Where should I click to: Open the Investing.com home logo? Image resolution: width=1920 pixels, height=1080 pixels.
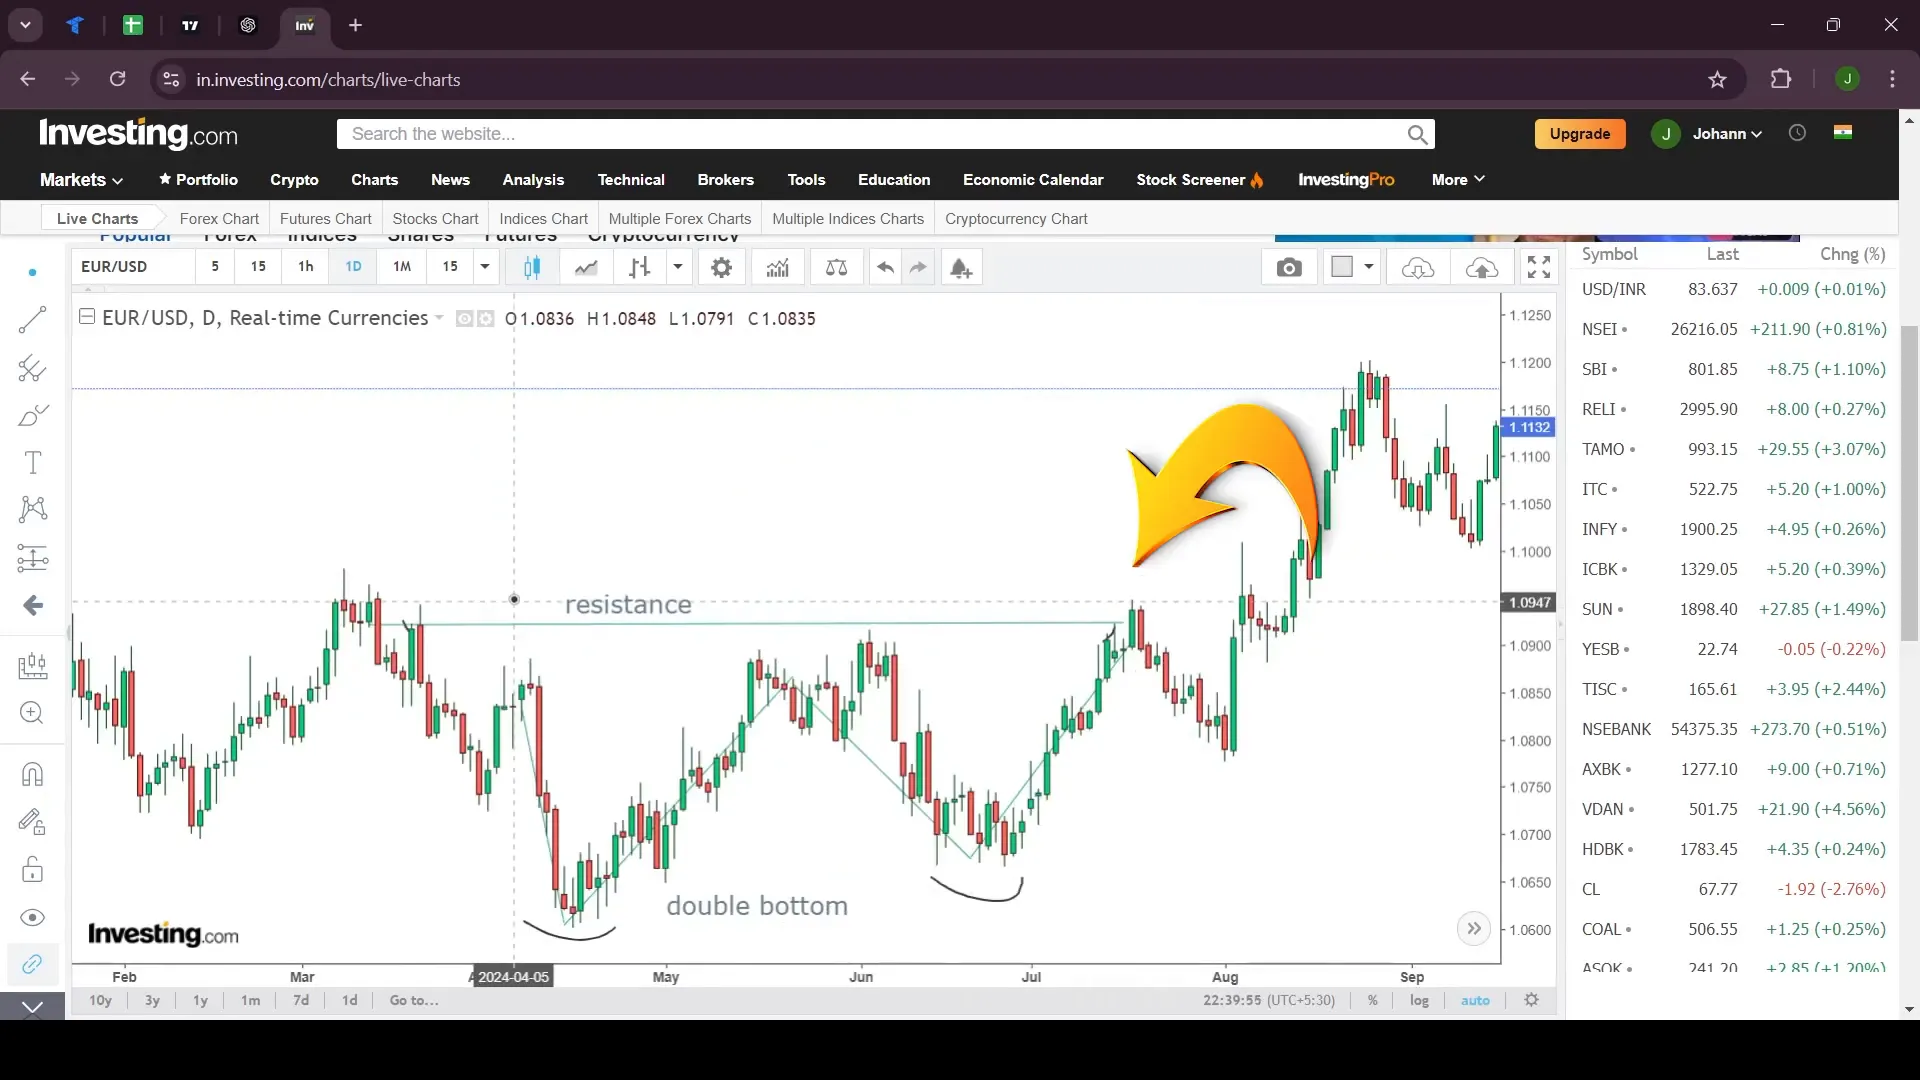click(138, 133)
